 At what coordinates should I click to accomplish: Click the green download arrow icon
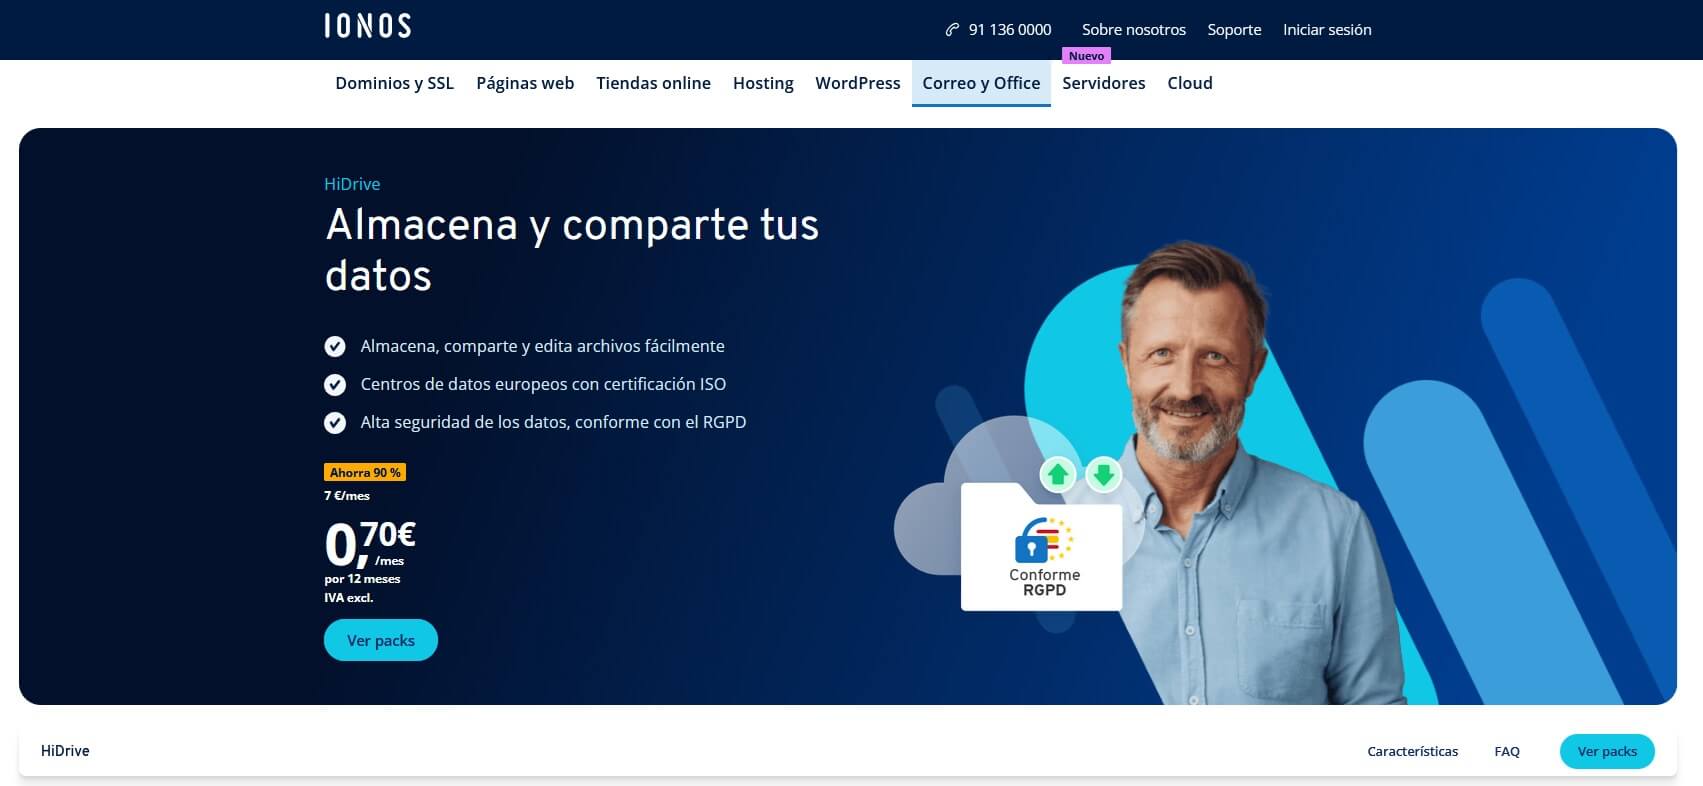(1104, 474)
